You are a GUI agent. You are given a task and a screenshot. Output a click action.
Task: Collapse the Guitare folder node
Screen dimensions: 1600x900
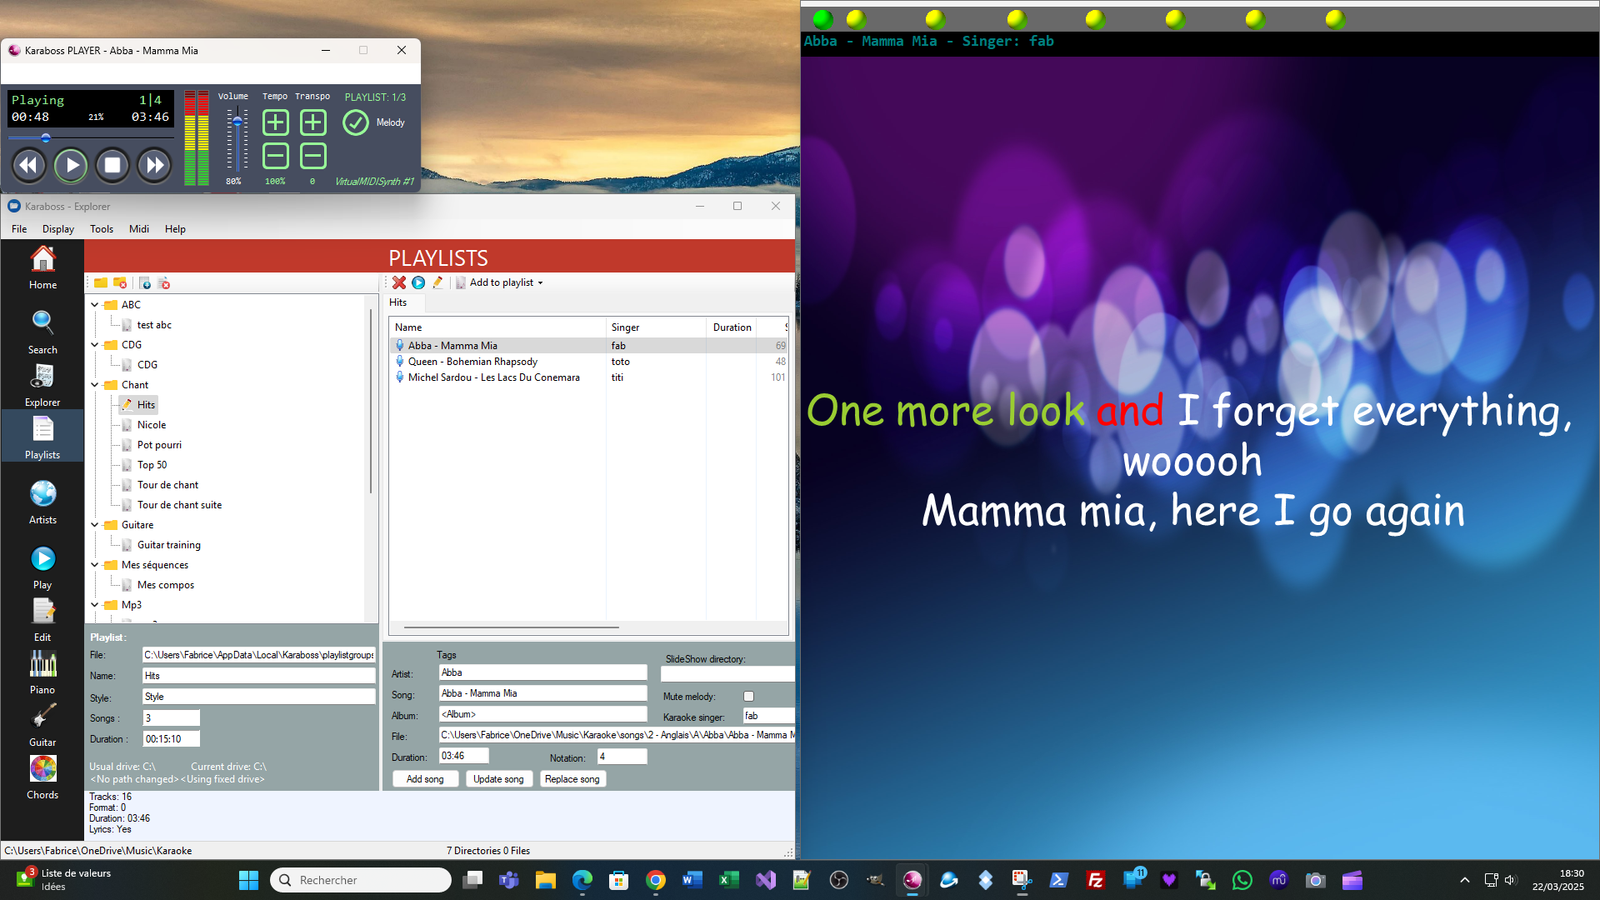tap(95, 525)
